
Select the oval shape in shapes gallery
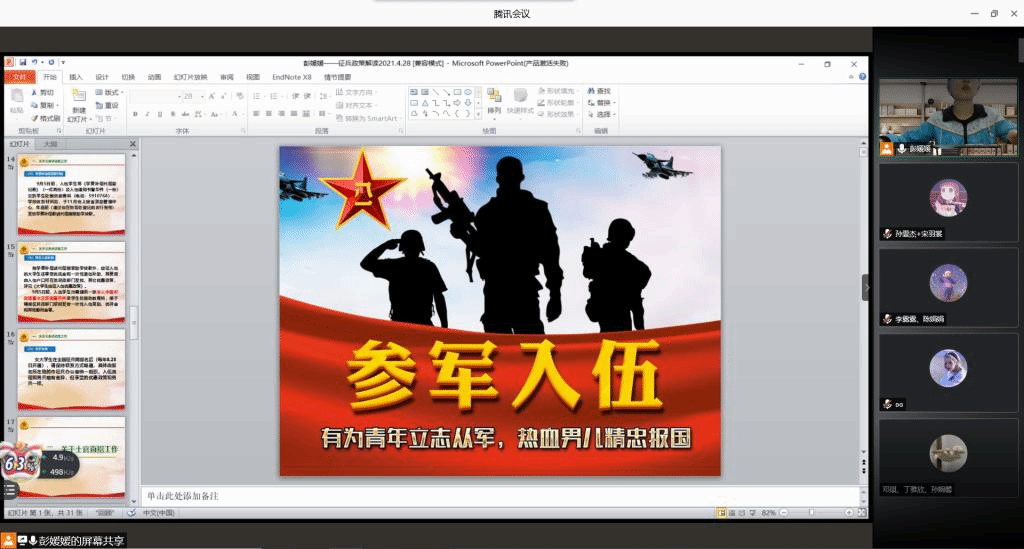[x=467, y=92]
